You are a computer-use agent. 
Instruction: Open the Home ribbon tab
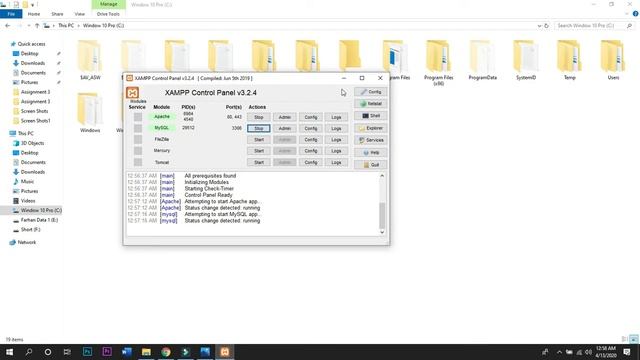click(34, 14)
